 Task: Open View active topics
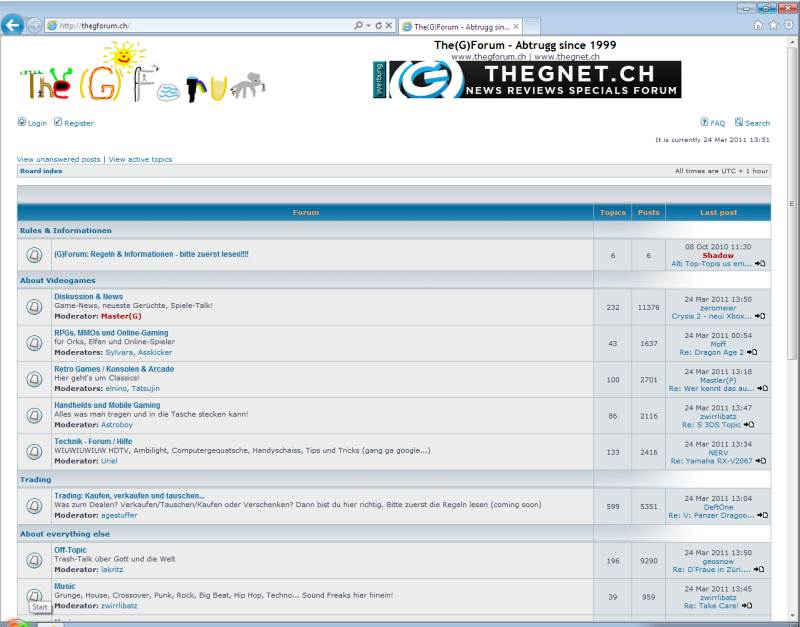(x=140, y=159)
